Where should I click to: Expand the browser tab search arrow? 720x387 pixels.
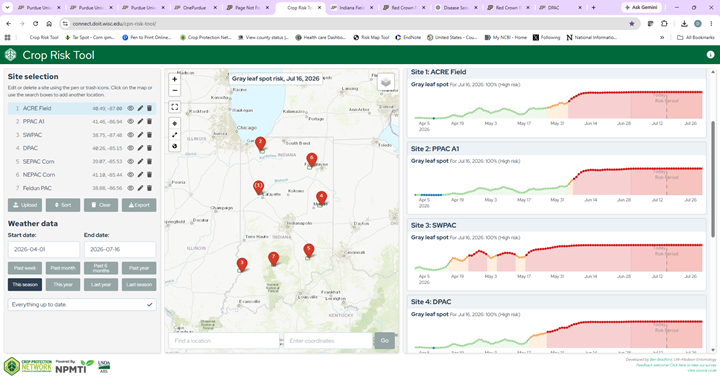[x=7, y=8]
